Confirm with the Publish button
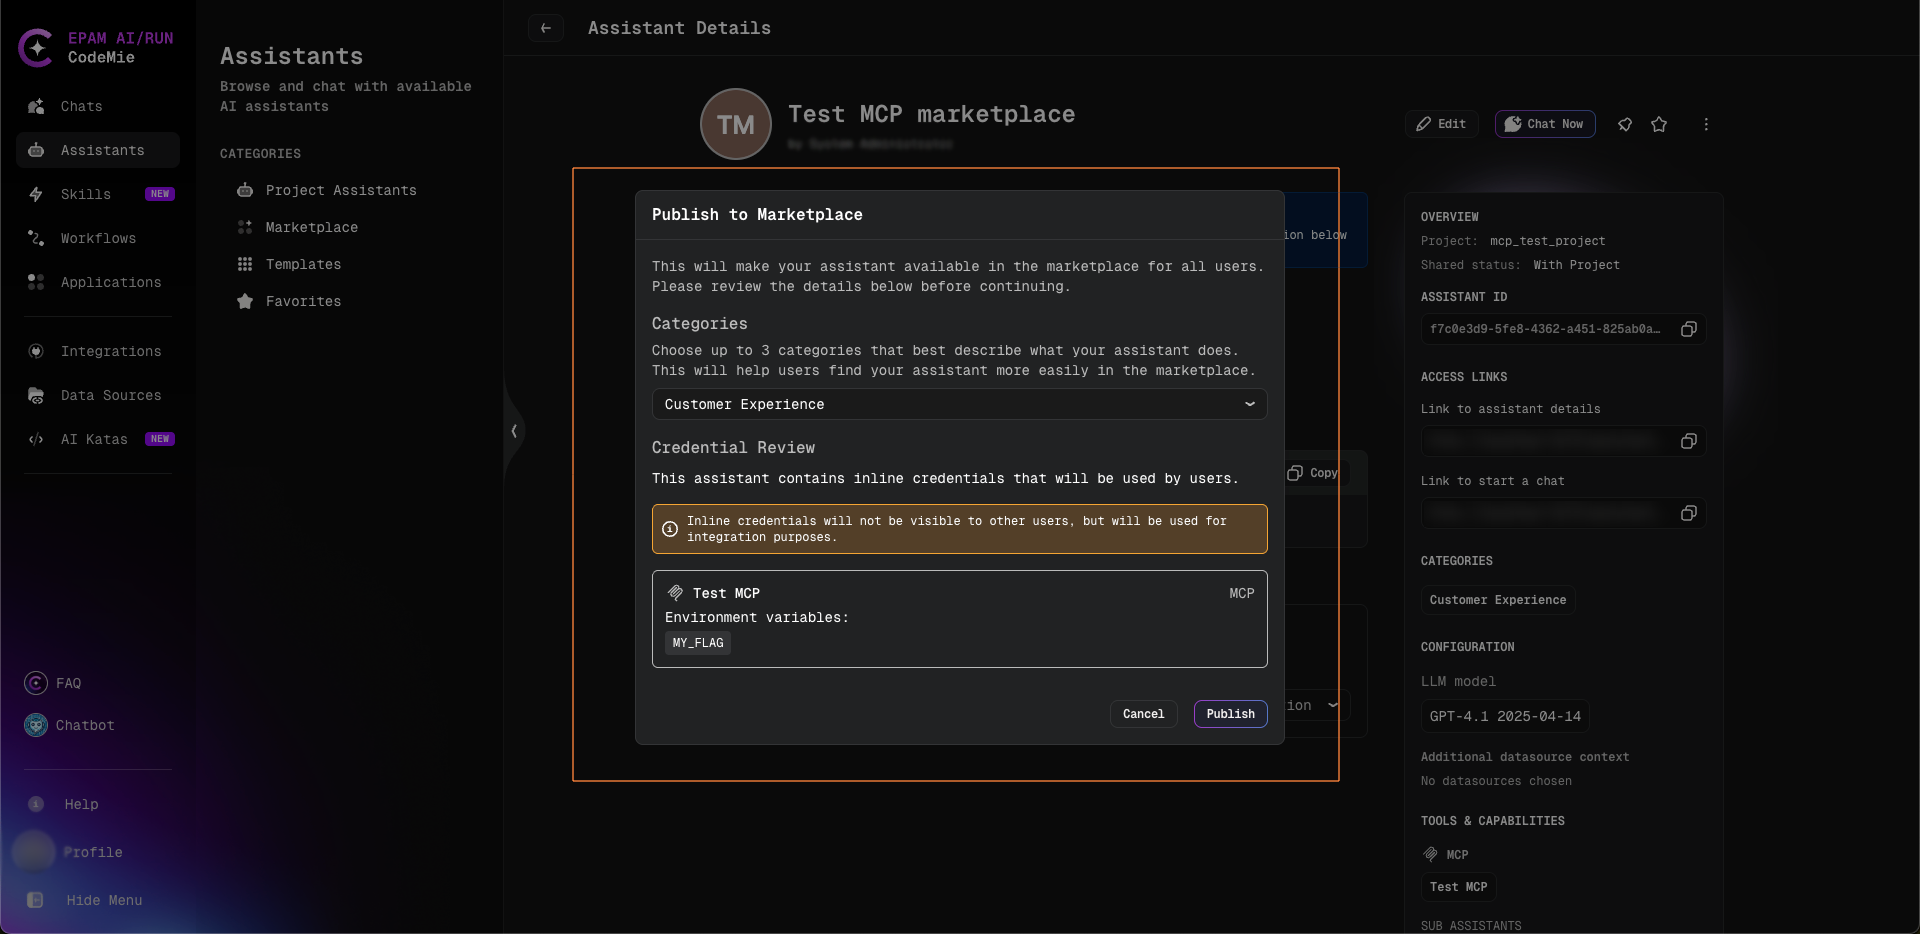The width and height of the screenshot is (1920, 934). pos(1230,714)
